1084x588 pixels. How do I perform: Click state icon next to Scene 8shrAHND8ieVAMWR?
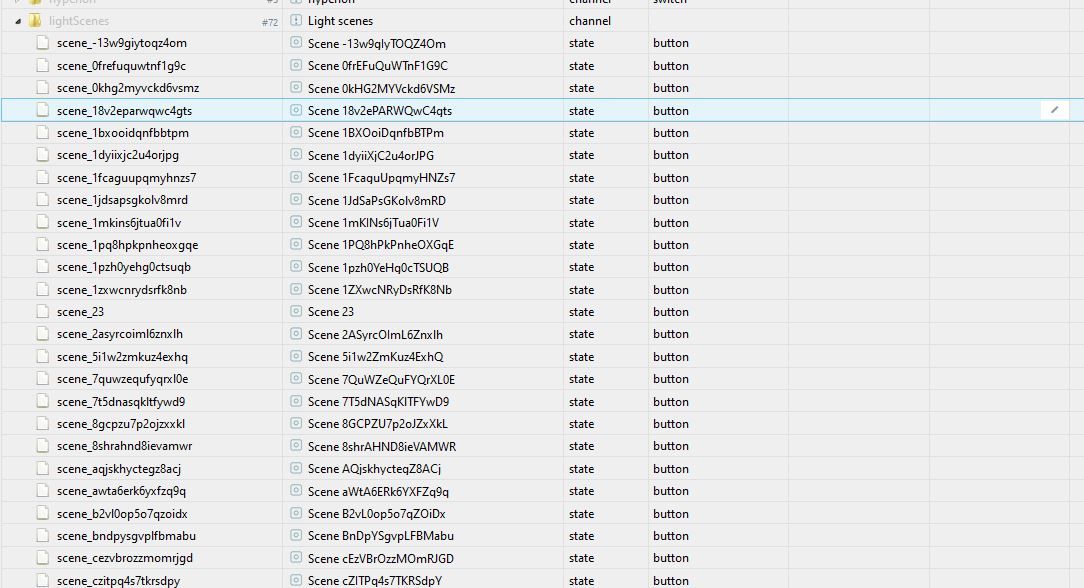(296, 446)
